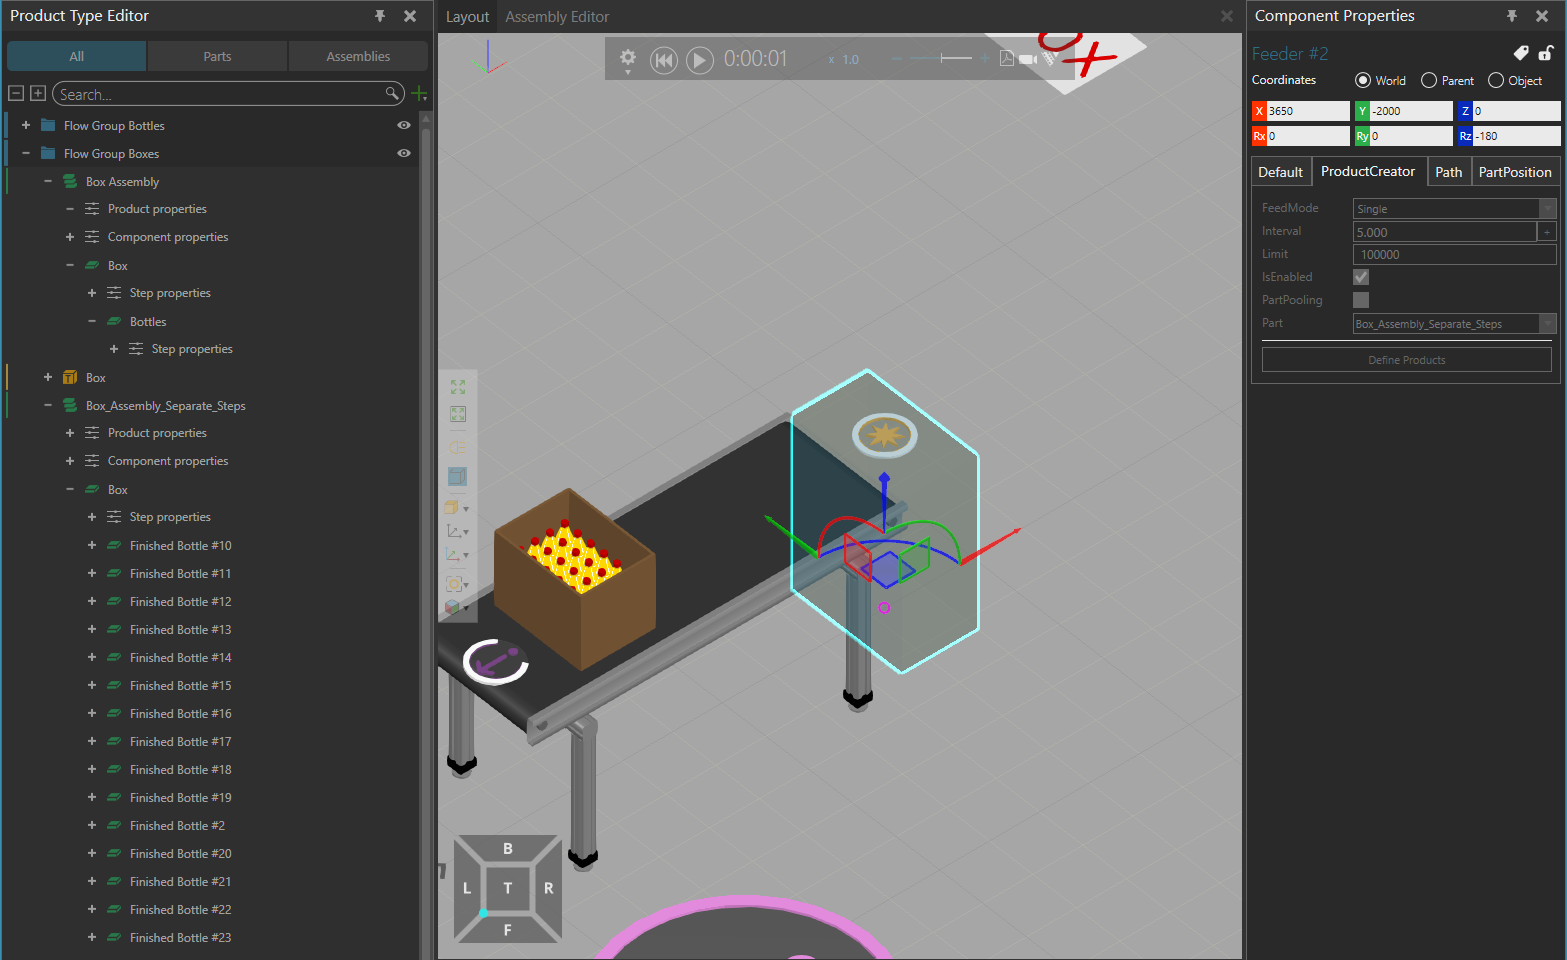Select the Parent coordinates radio button
The height and width of the screenshot is (960, 1567).
click(x=1429, y=80)
